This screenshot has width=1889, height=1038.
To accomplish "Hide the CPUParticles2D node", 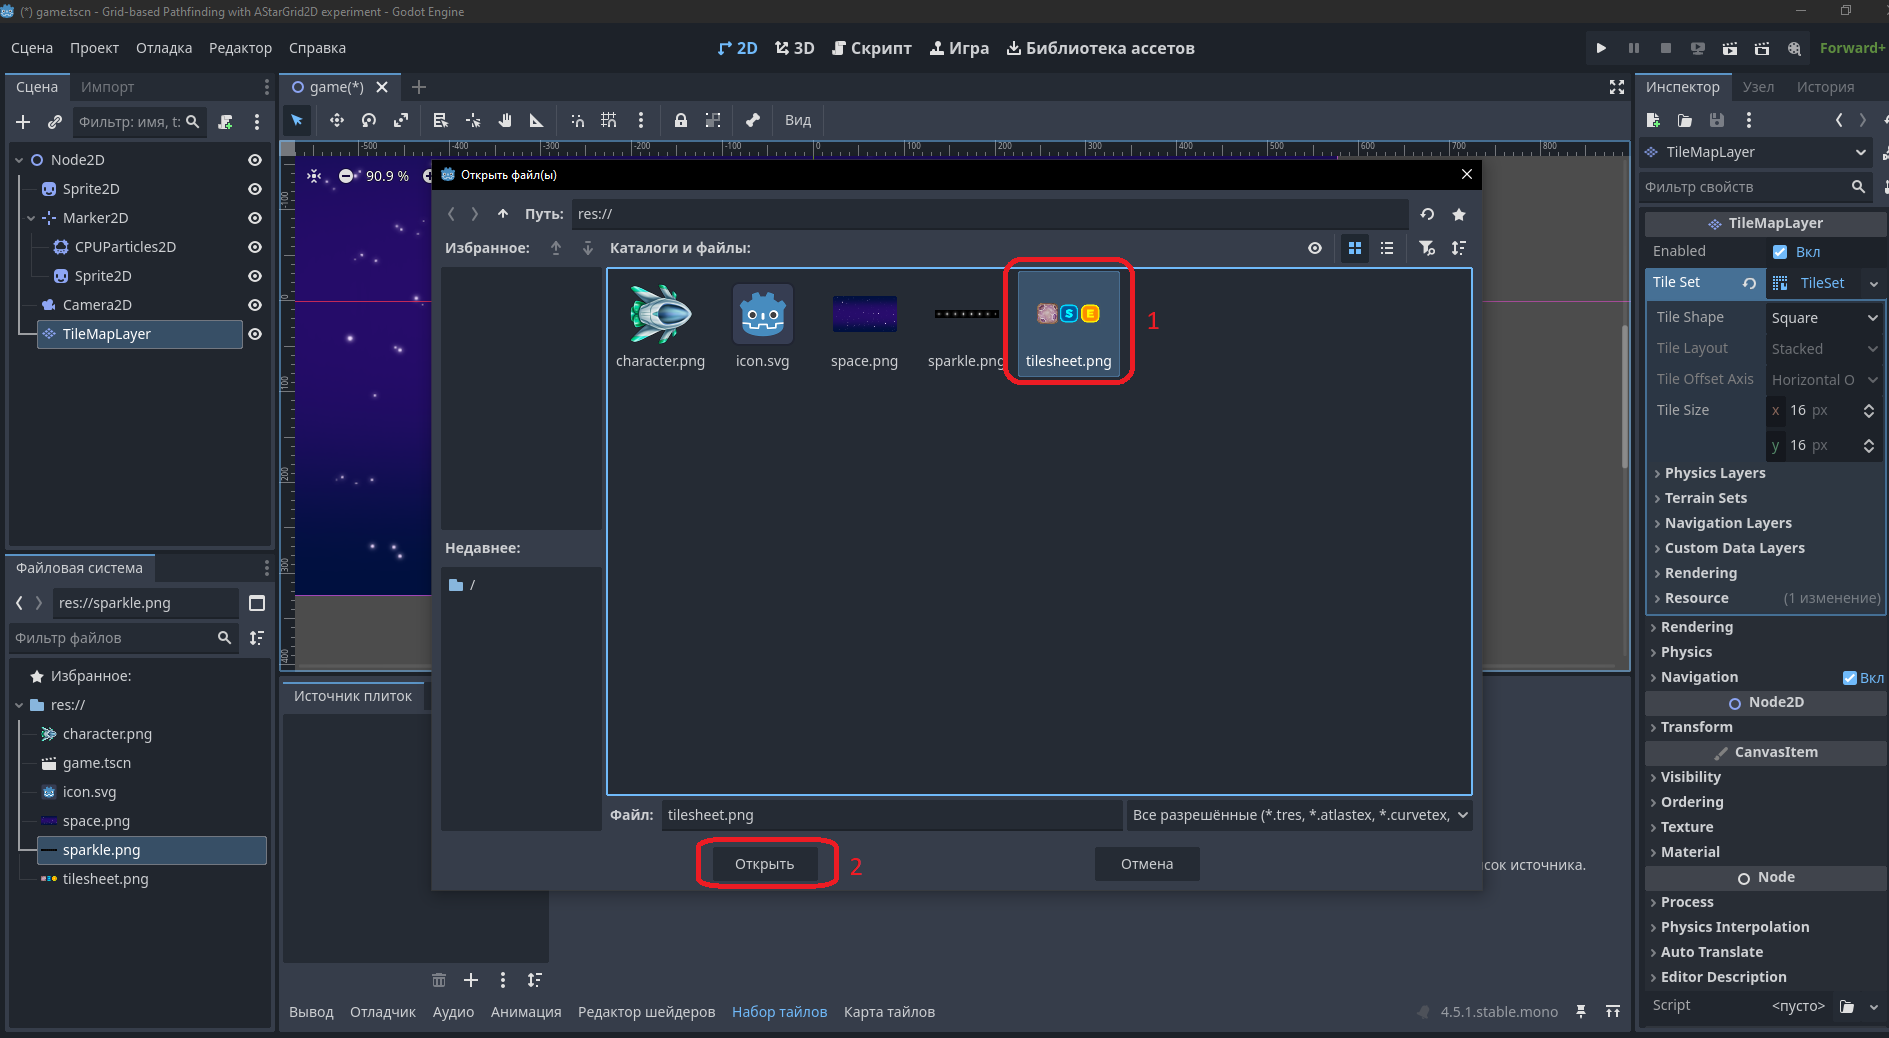I will pyautogui.click(x=255, y=247).
